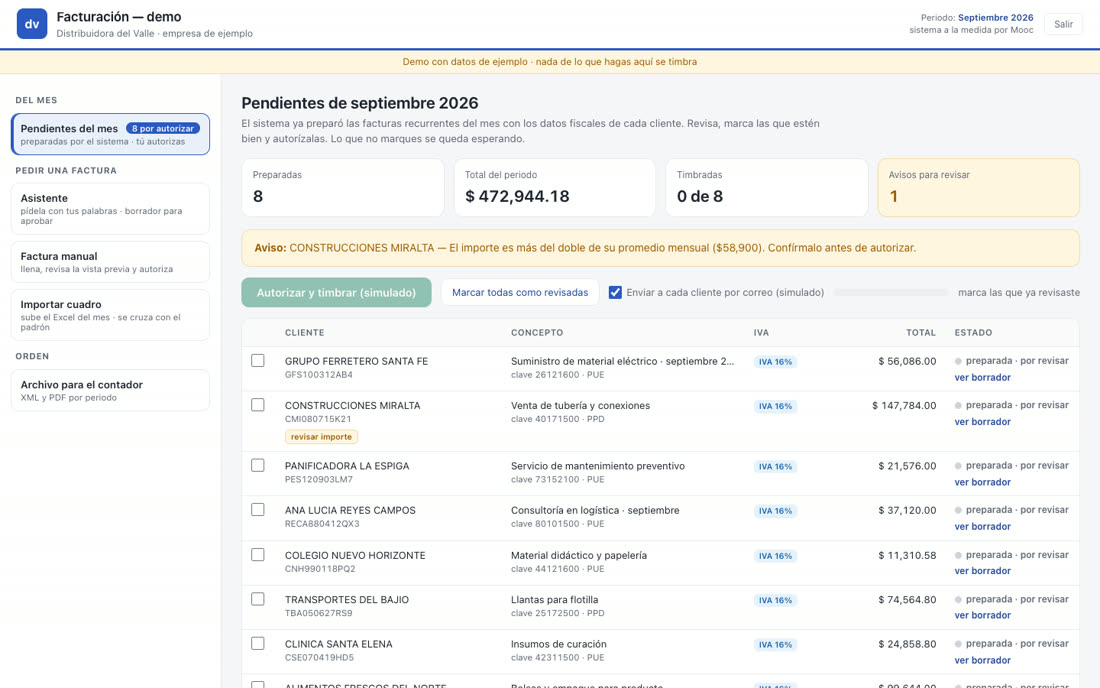This screenshot has height=688, width=1100.
Task: Check the GRUPO FERRETERO SANTA FE row
Action: pyautogui.click(x=257, y=360)
